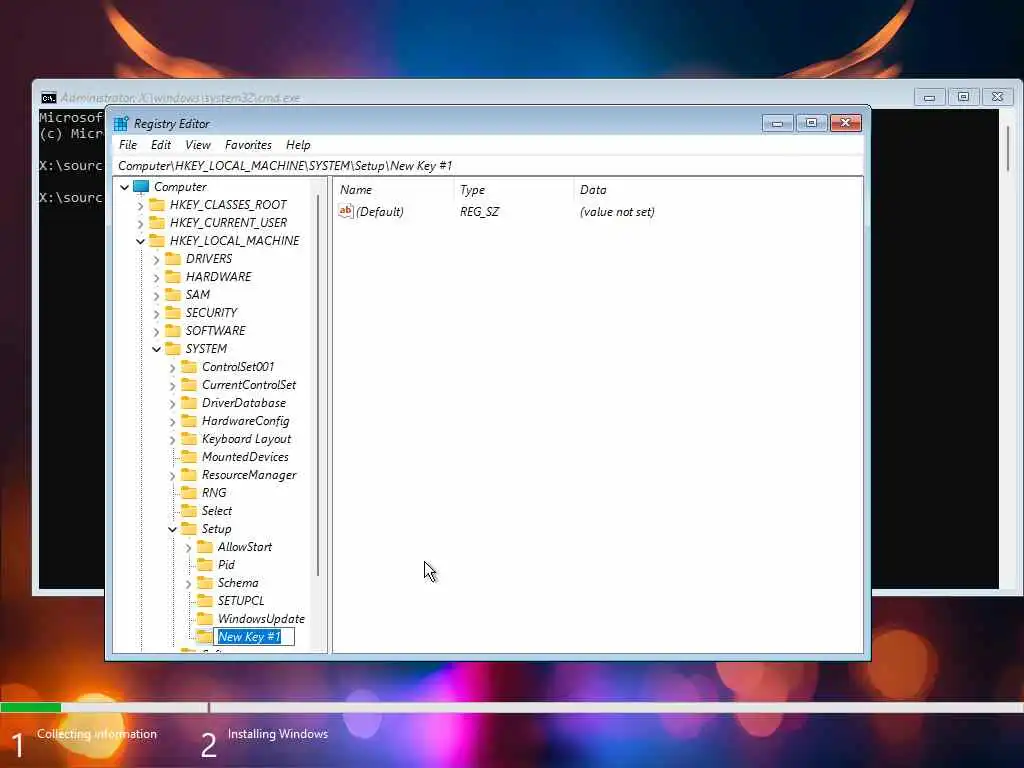Click the ResourceManager folder icon
This screenshot has width=1024, height=768.
pos(189,475)
